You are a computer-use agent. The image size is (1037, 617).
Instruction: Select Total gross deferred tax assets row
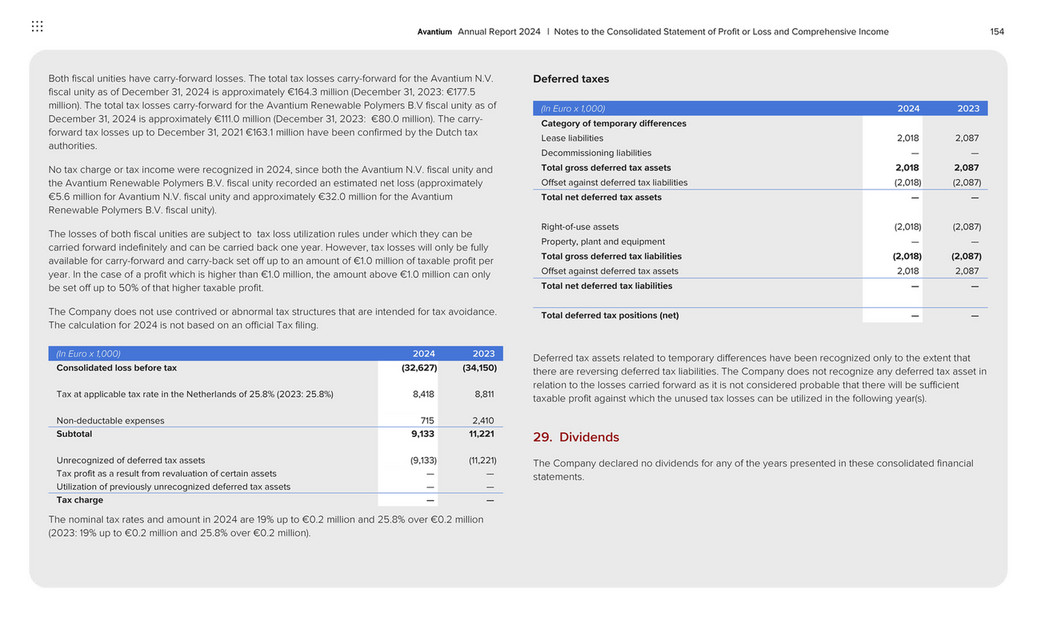(761, 168)
